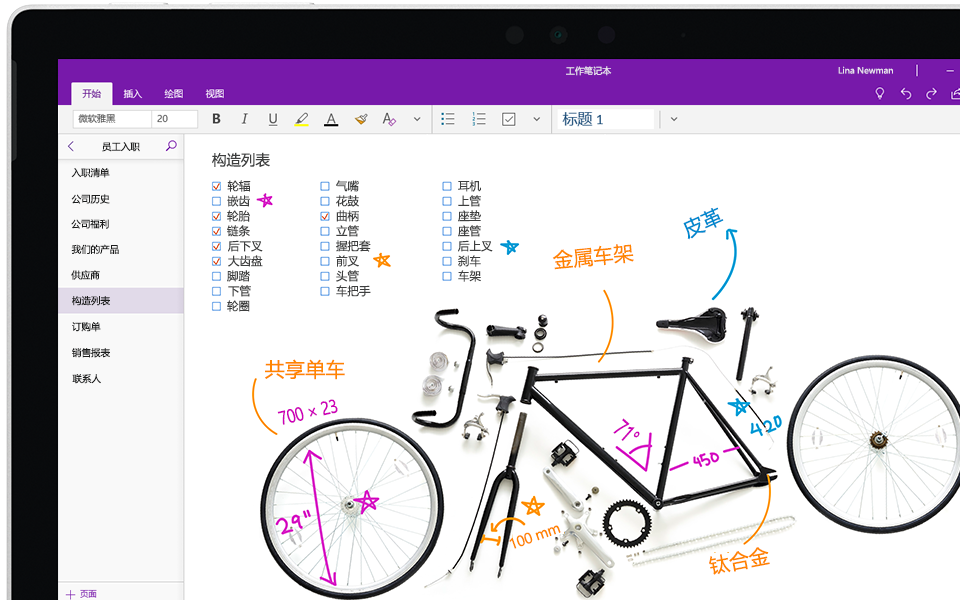Click the 工作笔记本 notebook title
The width and height of the screenshot is (960, 600).
(x=588, y=71)
